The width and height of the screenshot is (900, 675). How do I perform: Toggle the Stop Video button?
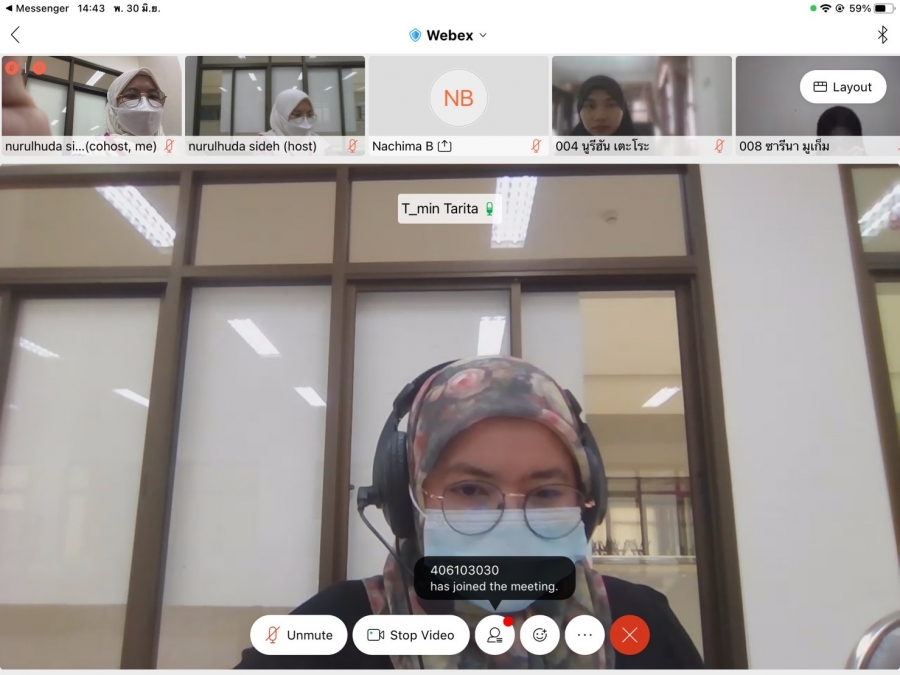click(411, 635)
